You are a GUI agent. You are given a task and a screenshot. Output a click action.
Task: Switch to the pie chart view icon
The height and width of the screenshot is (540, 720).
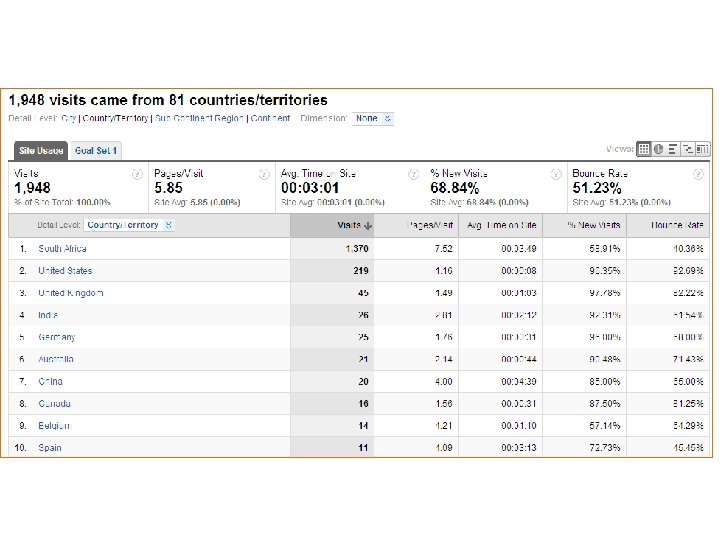click(x=659, y=149)
